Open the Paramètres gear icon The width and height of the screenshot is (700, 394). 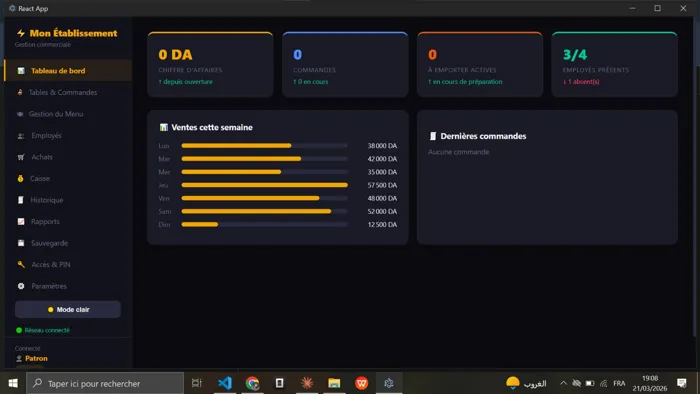click(x=21, y=286)
